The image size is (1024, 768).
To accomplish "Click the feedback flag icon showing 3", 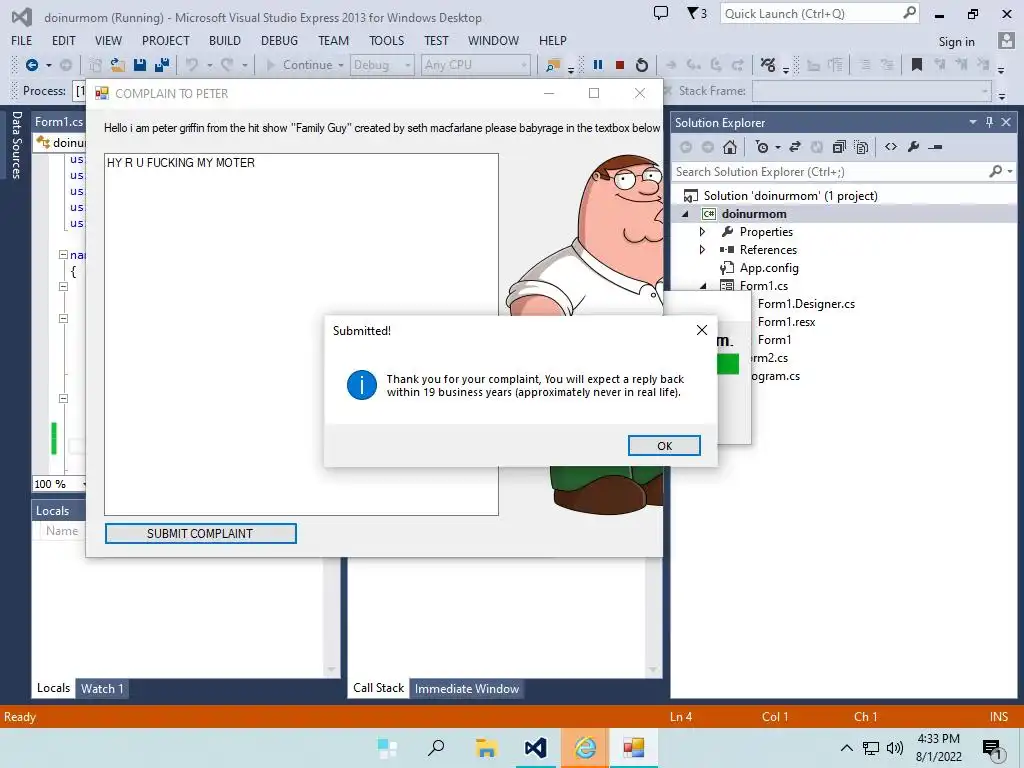I will tap(697, 13).
